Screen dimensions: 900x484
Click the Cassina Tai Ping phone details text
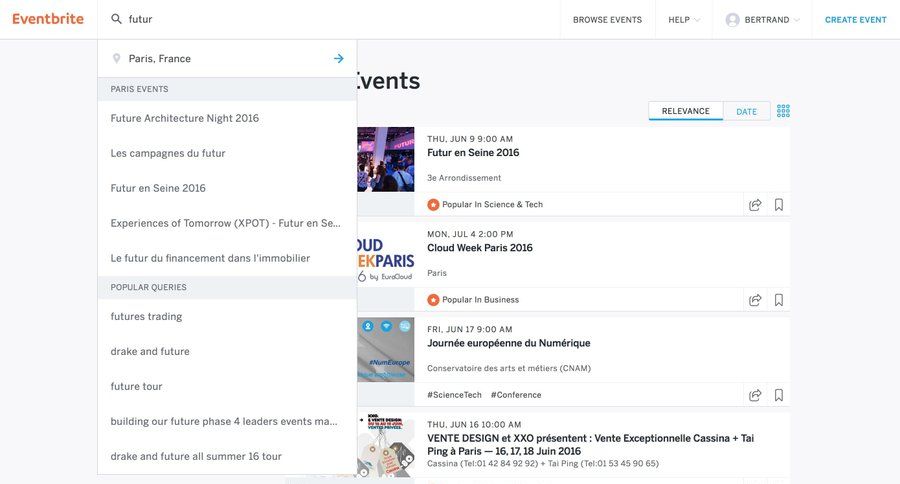click(543, 463)
